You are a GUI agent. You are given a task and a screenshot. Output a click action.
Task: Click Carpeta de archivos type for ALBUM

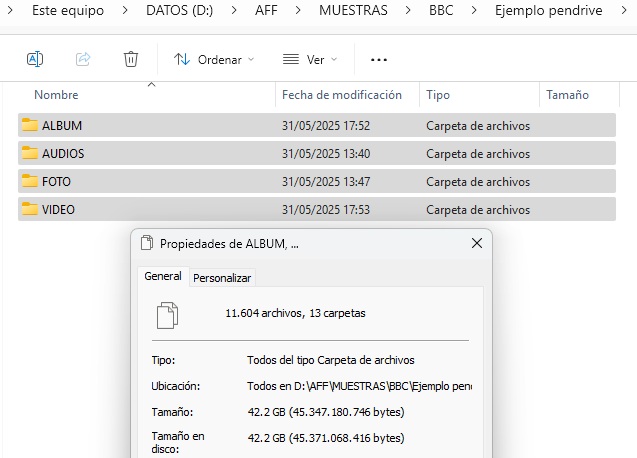click(x=478, y=126)
